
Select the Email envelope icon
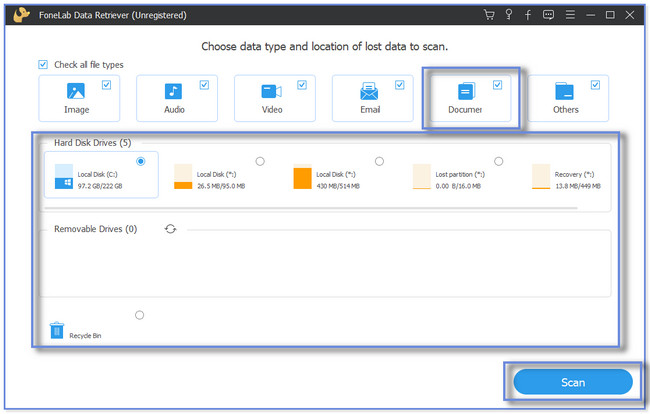click(369, 91)
